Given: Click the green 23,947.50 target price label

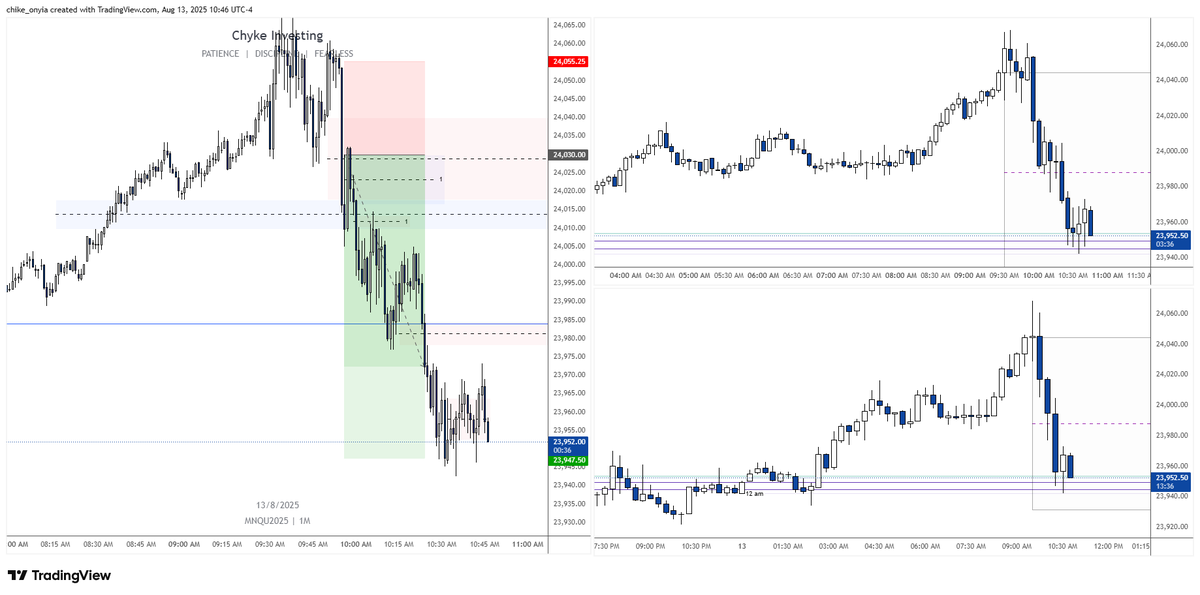Looking at the screenshot, I should [x=568, y=460].
